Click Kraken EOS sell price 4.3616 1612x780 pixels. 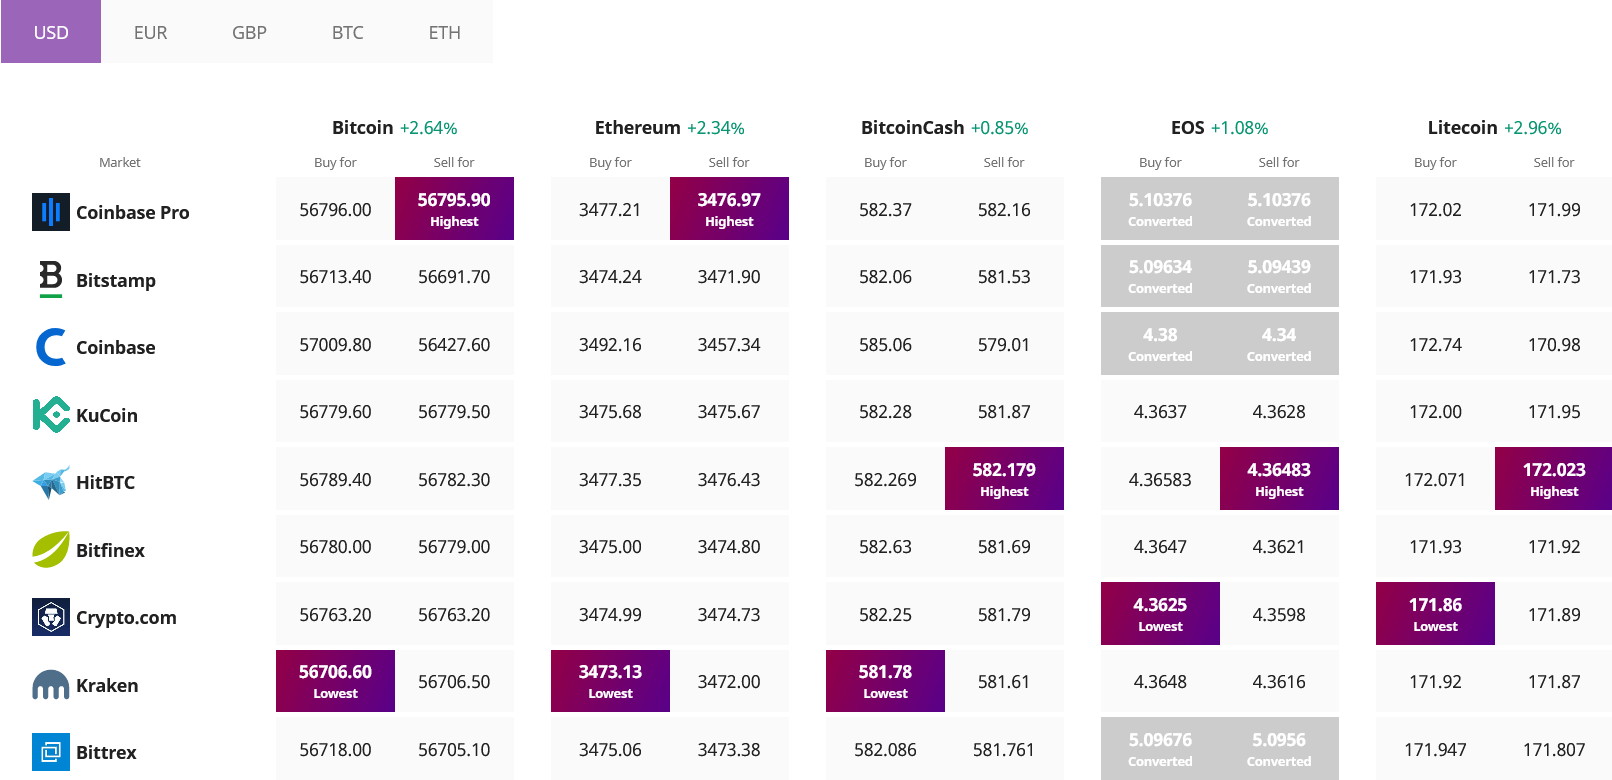pos(1279,681)
